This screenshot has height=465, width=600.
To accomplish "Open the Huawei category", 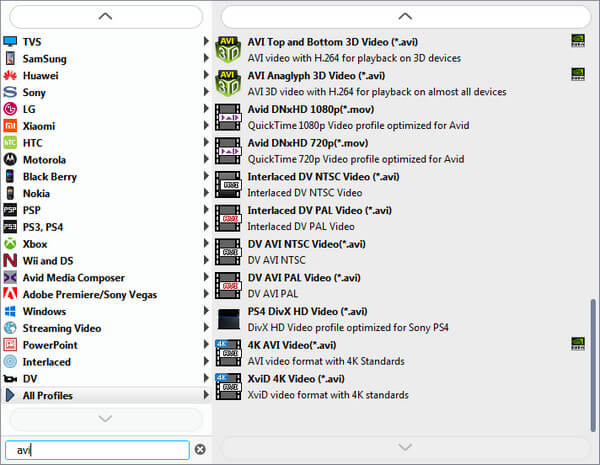I will [x=106, y=75].
